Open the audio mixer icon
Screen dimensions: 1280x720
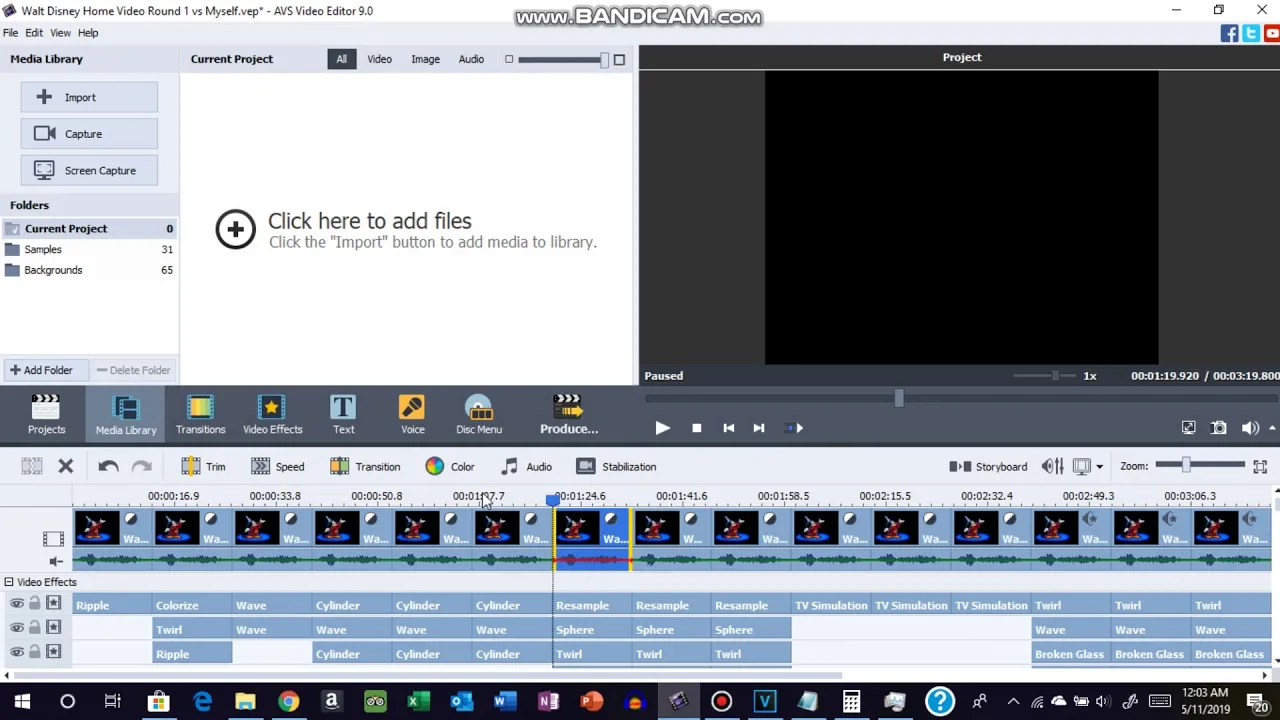[x=1052, y=467]
